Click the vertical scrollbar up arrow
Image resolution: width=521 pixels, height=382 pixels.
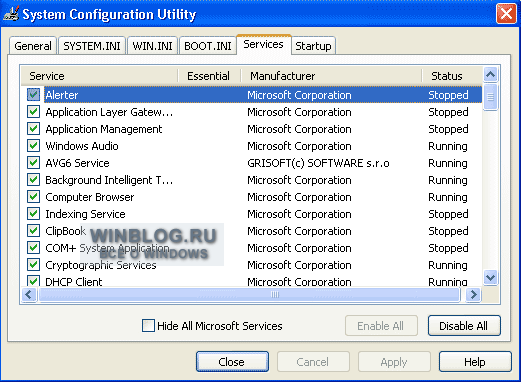490,74
